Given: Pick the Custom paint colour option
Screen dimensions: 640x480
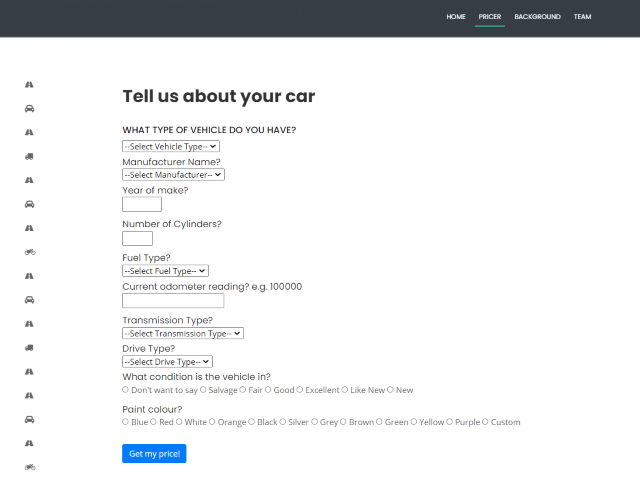Looking at the screenshot, I should 486,422.
